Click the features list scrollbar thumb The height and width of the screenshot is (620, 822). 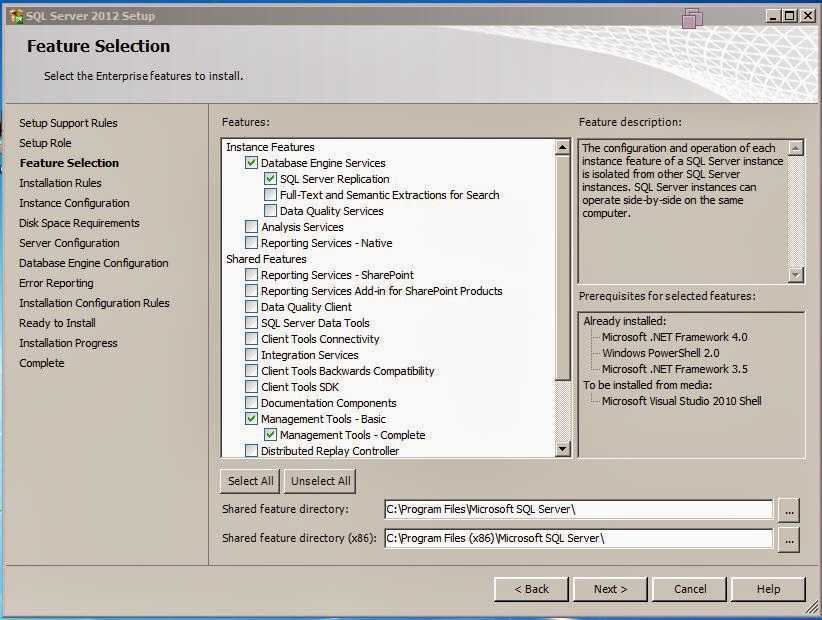(563, 267)
